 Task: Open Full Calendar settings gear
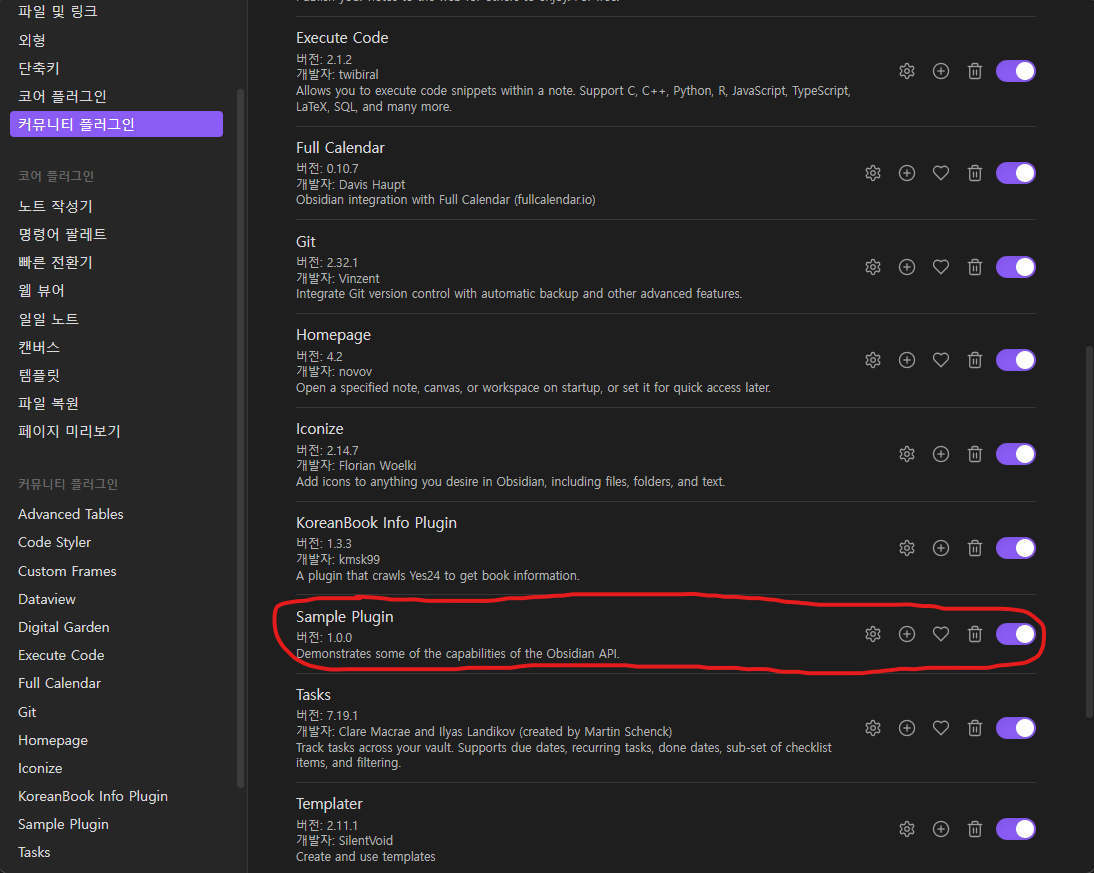tap(873, 173)
